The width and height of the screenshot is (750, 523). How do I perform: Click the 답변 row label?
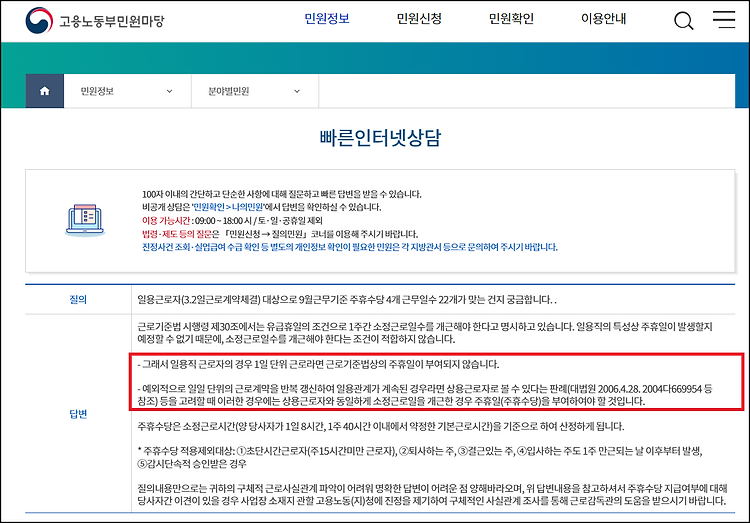[78, 414]
